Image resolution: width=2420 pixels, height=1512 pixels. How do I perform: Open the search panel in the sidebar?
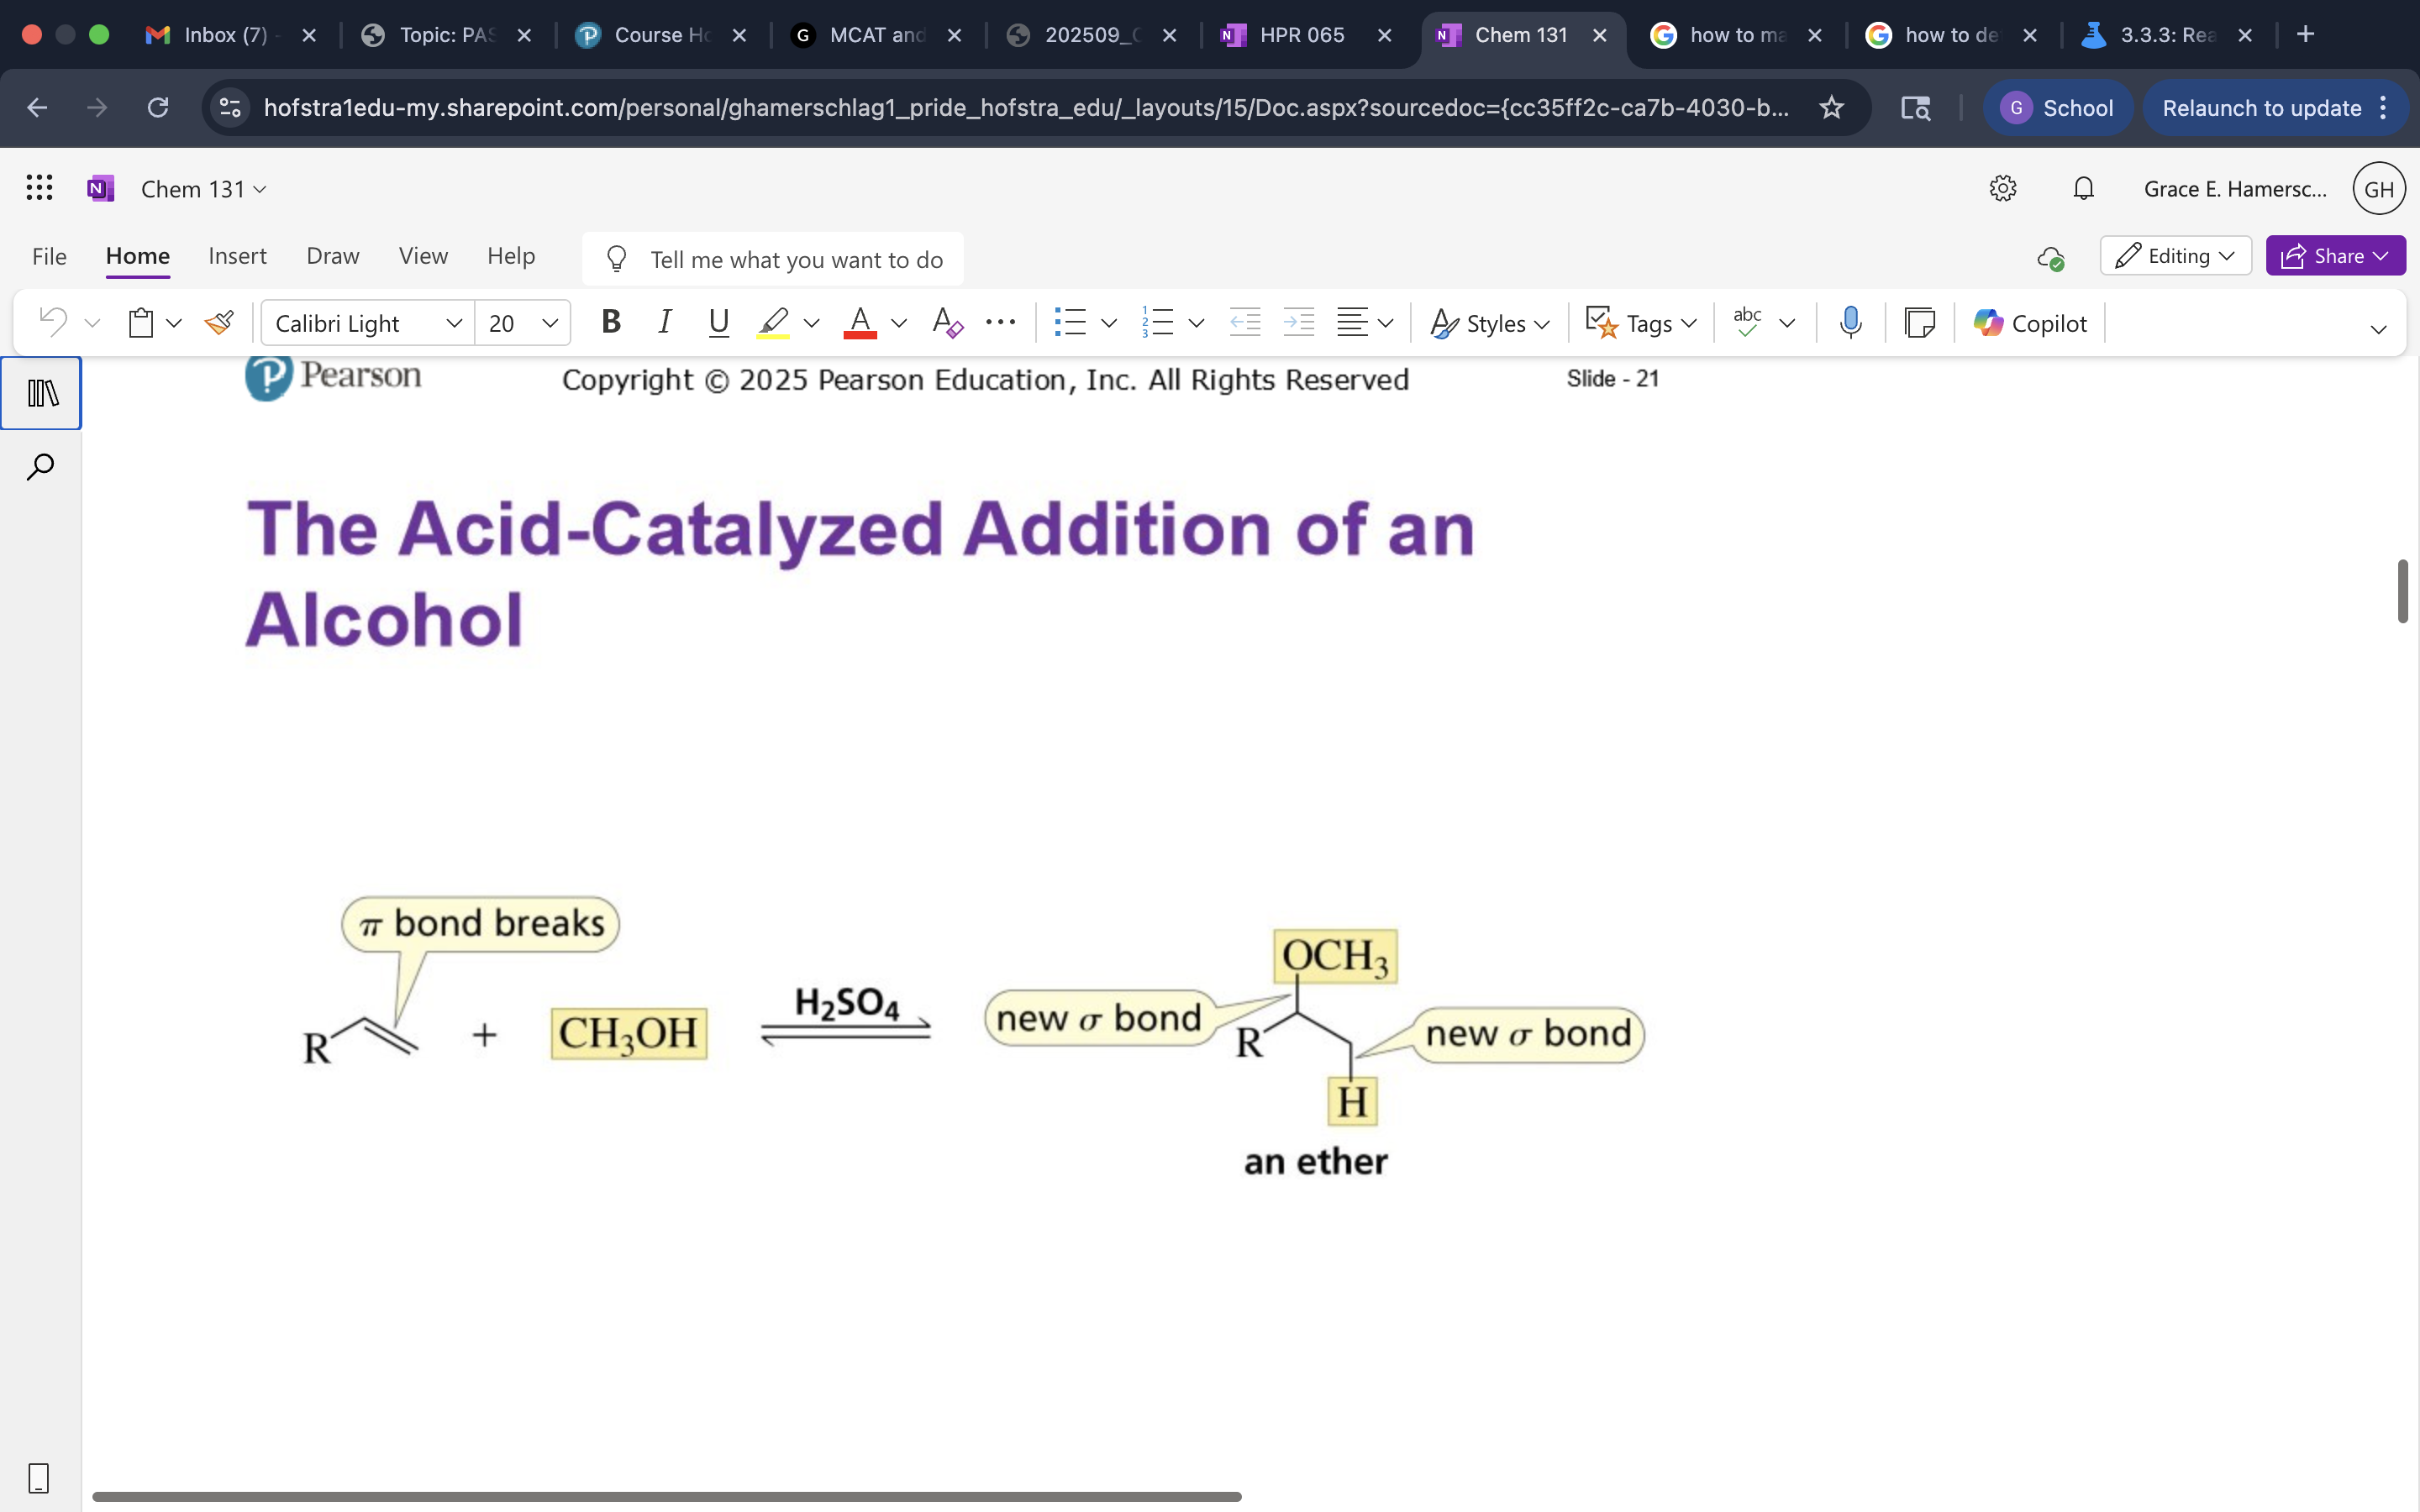(40, 465)
